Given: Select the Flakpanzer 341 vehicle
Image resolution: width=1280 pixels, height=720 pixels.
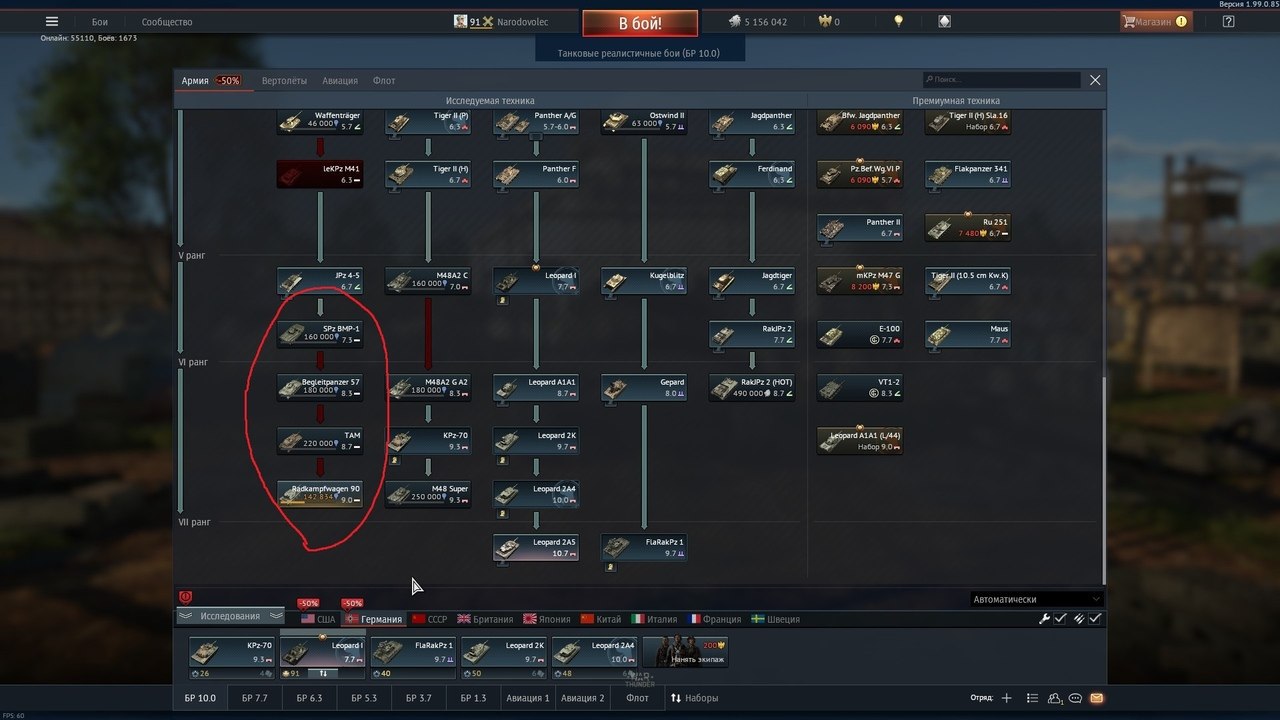Looking at the screenshot, I should pyautogui.click(x=968, y=174).
